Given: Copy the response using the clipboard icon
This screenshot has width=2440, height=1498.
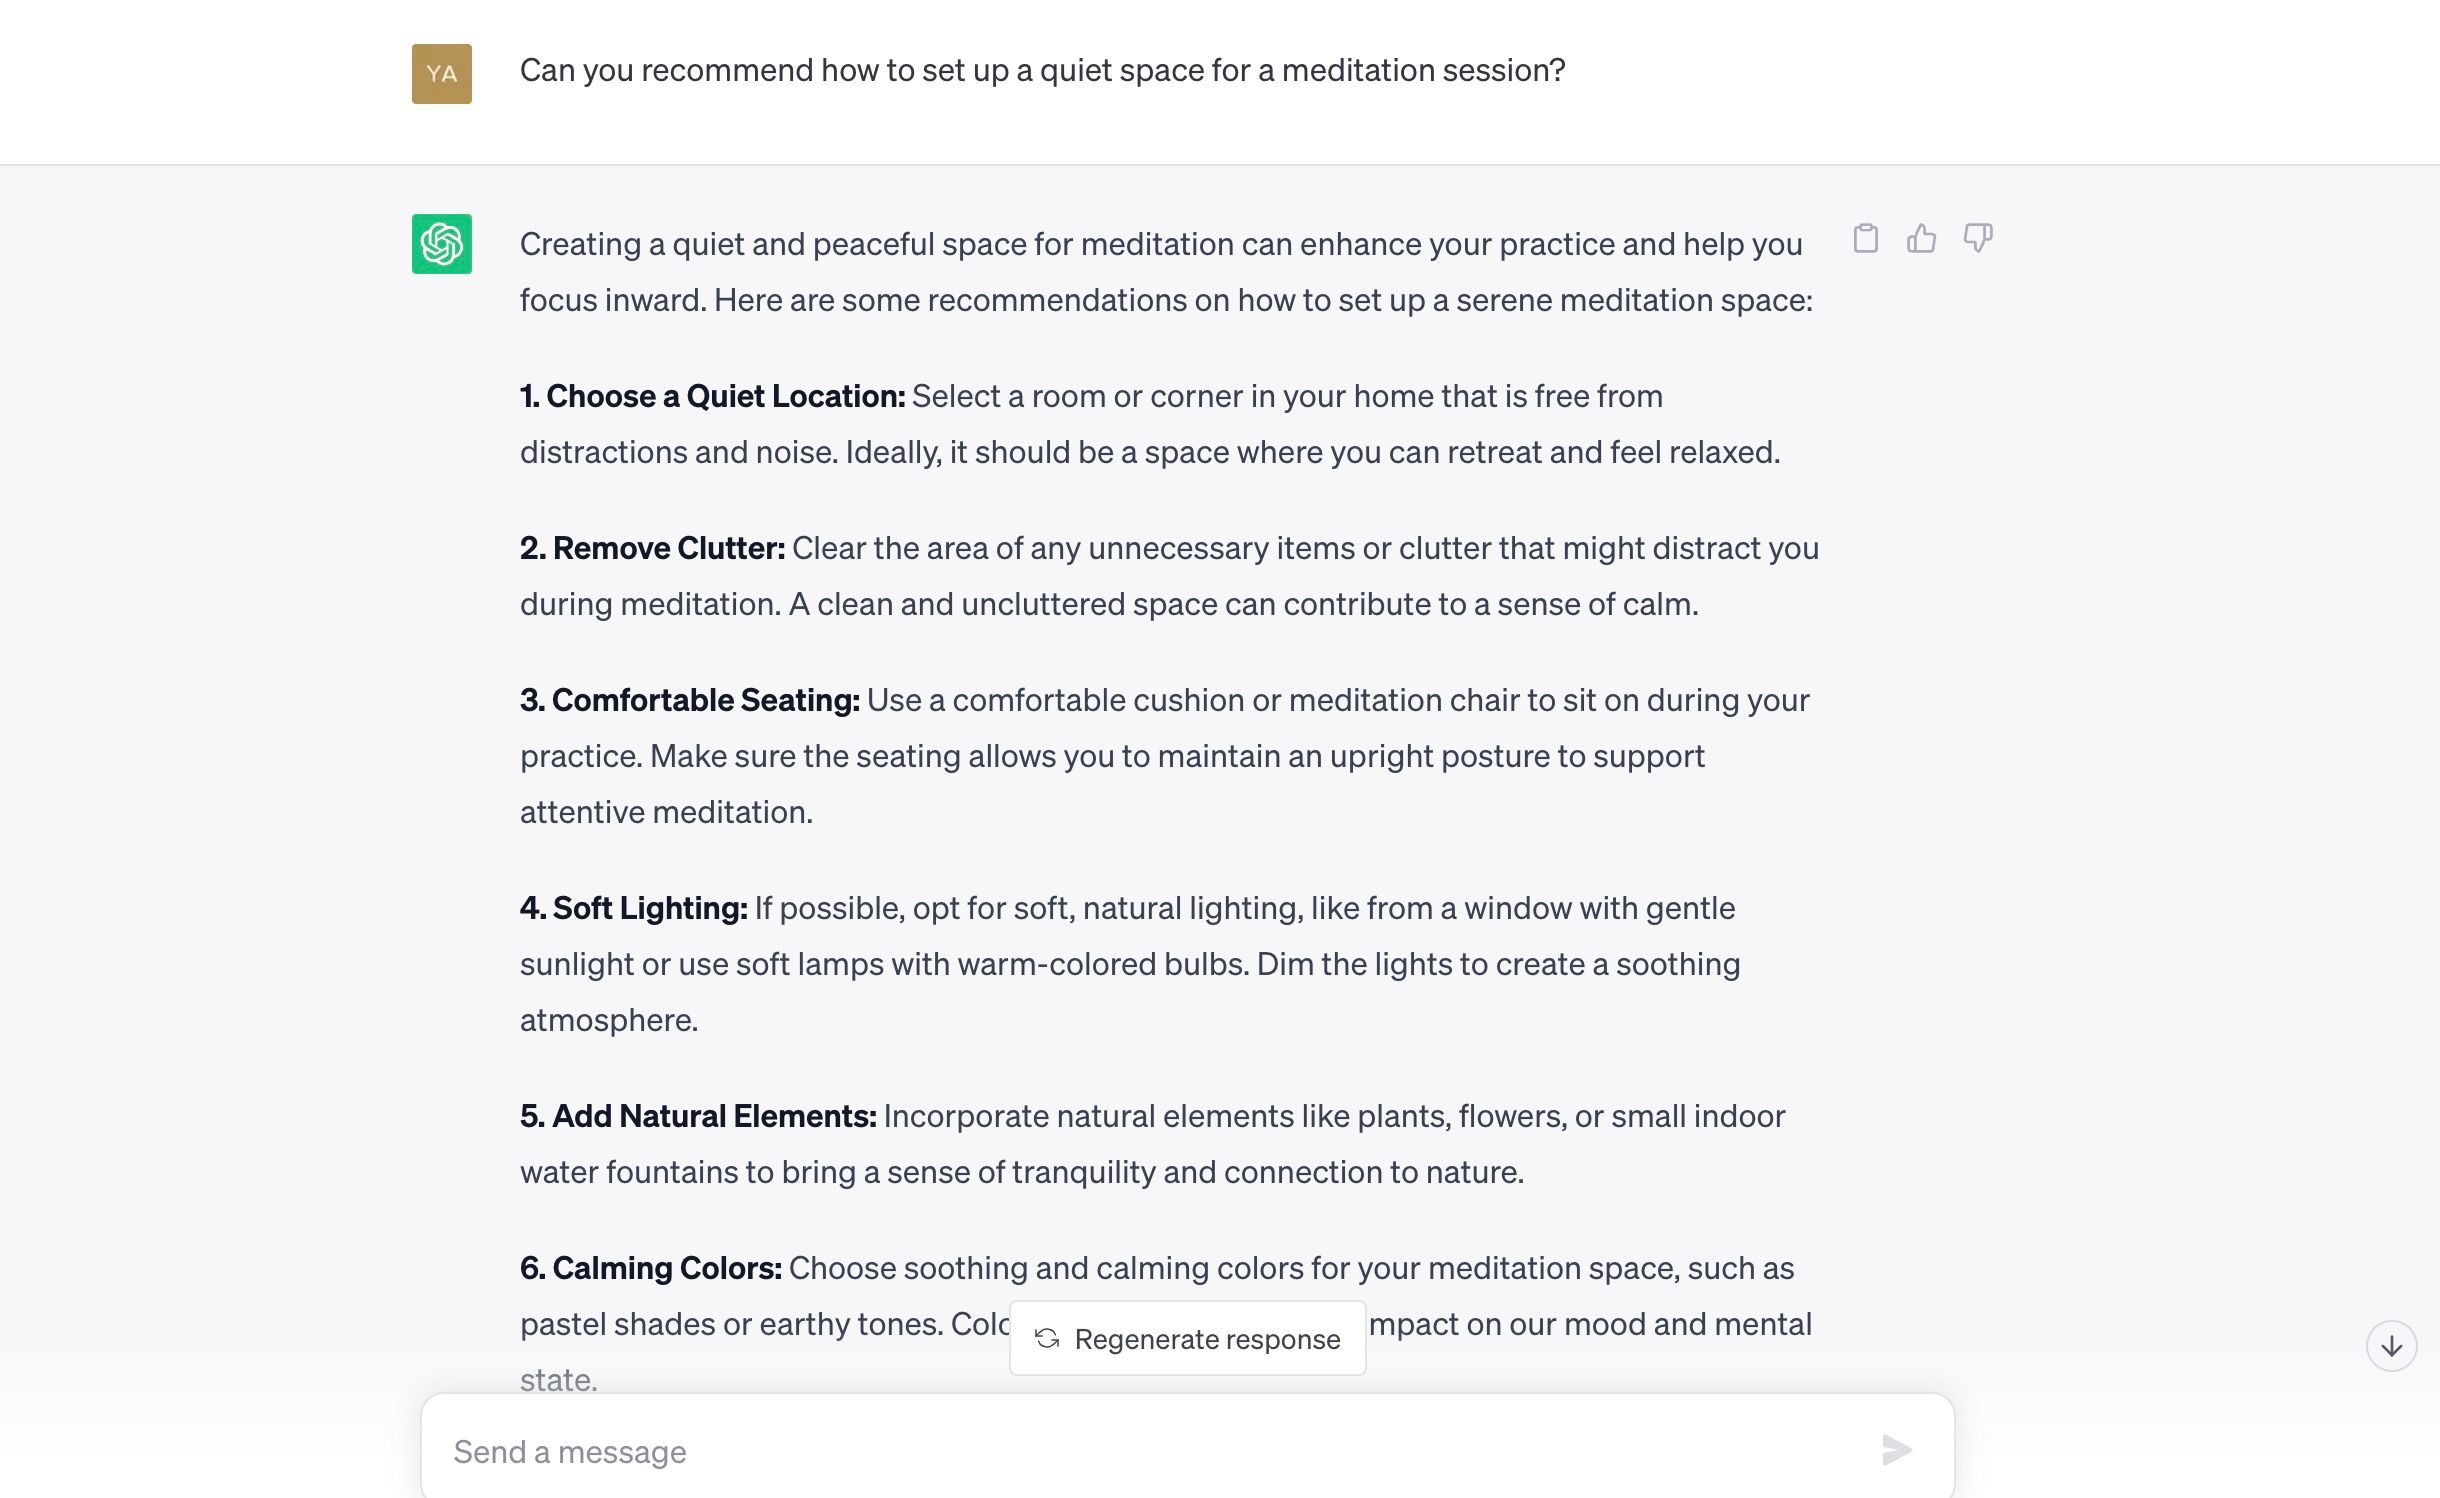Looking at the screenshot, I should tap(1864, 238).
